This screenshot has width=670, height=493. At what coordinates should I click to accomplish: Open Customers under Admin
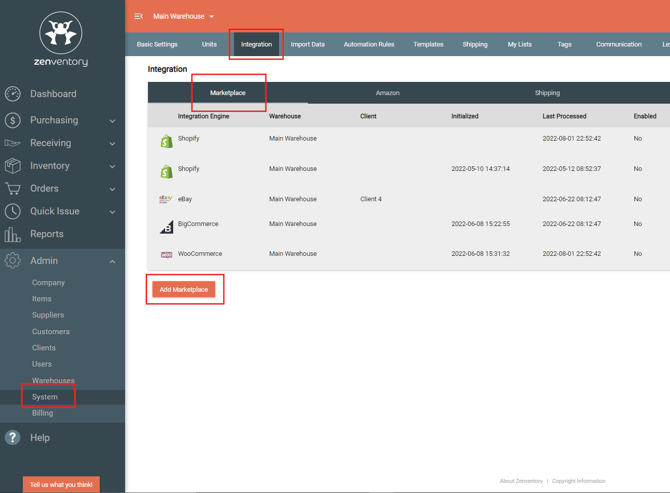click(x=50, y=332)
